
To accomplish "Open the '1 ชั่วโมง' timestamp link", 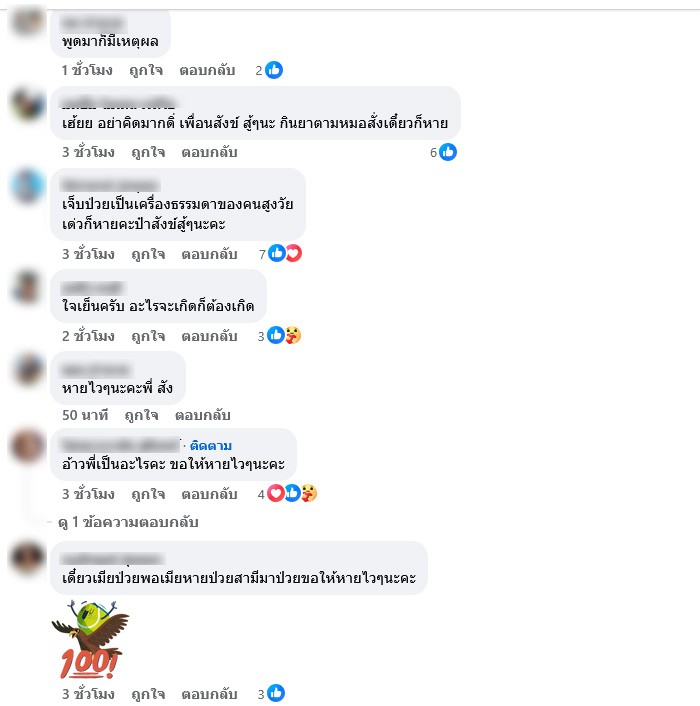I will point(87,70).
